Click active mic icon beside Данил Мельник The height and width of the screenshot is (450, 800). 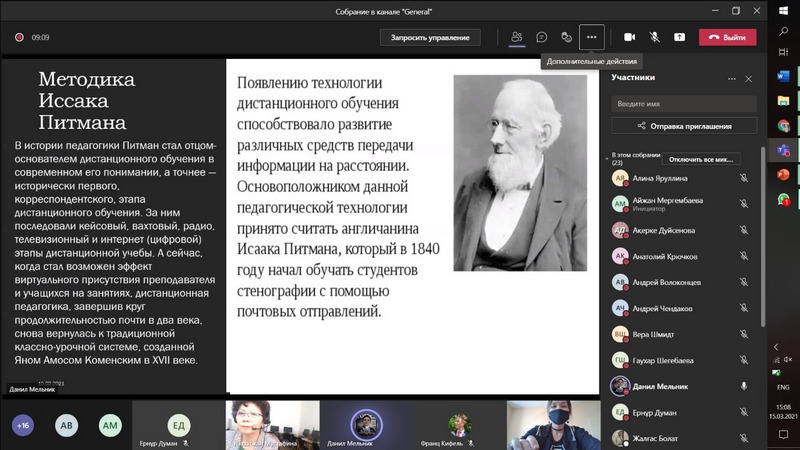744,386
